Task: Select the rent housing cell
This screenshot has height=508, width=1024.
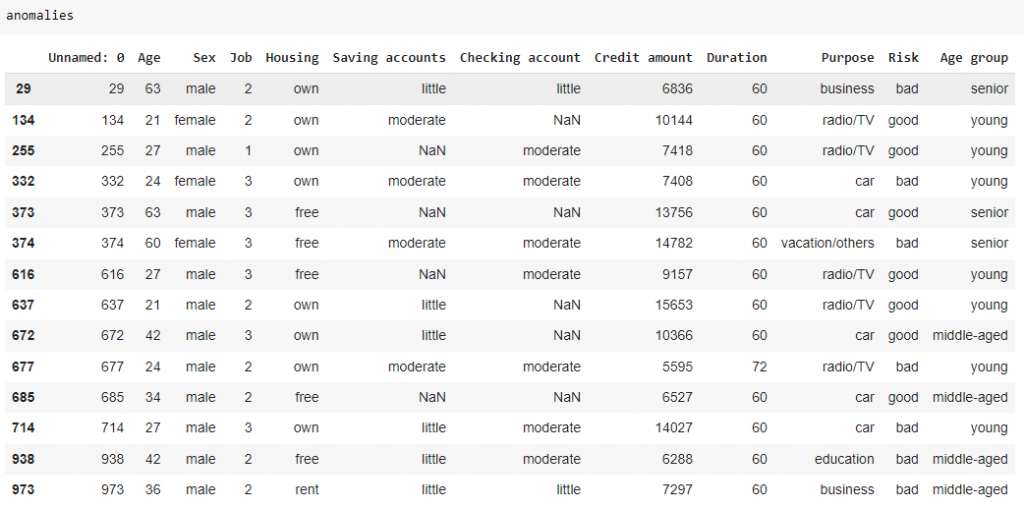Action: coord(306,490)
